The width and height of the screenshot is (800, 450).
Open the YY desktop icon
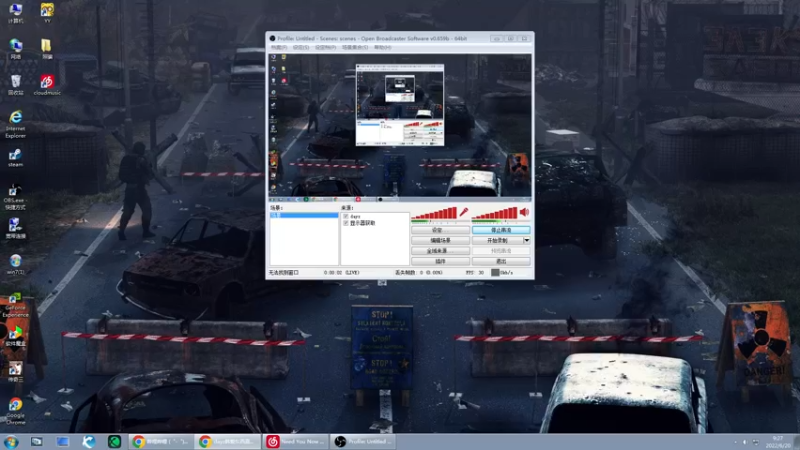[x=47, y=13]
